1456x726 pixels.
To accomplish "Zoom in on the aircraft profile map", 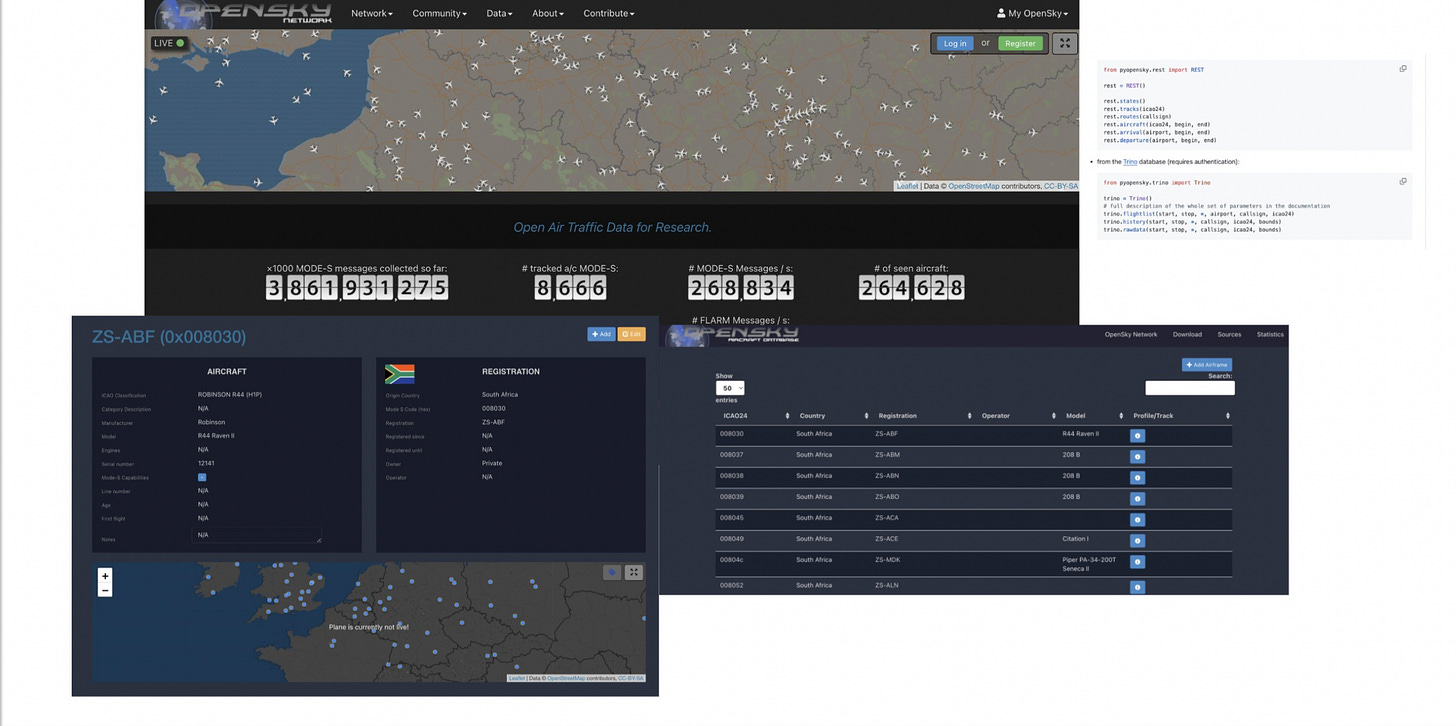I will coord(105,576).
